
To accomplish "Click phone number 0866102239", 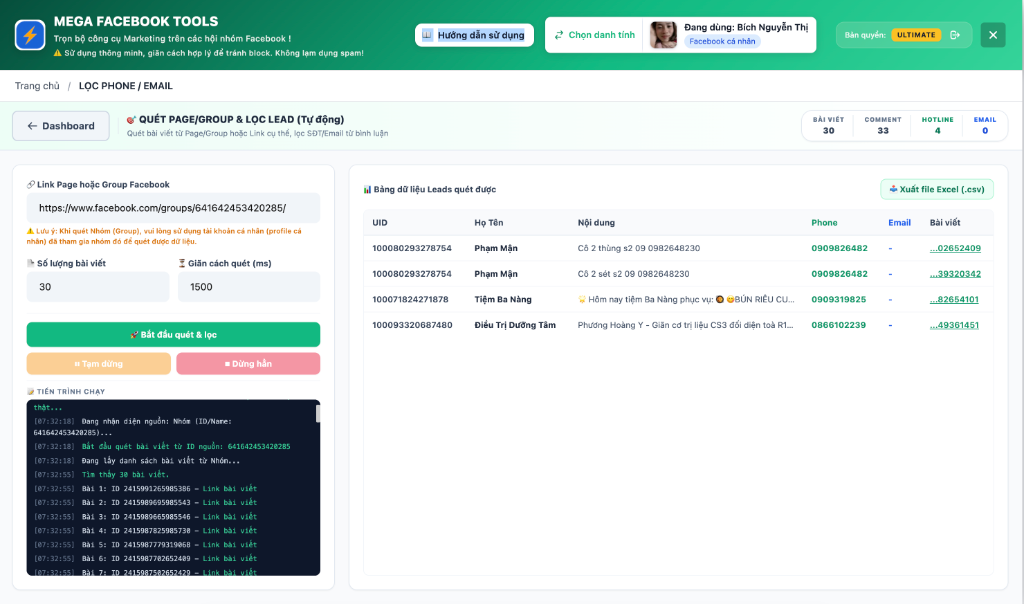I will point(839,325).
